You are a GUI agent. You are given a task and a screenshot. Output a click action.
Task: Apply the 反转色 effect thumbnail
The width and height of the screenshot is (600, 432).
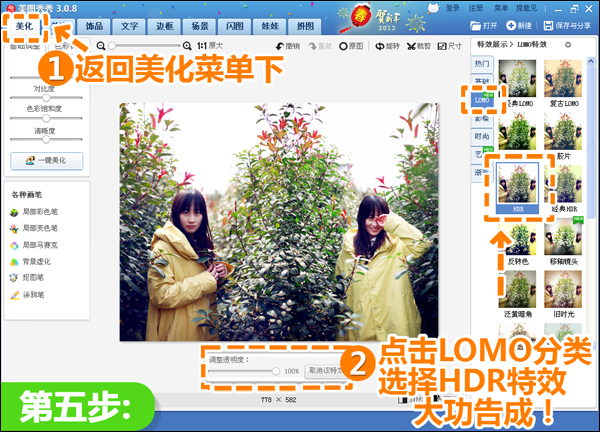[517, 236]
